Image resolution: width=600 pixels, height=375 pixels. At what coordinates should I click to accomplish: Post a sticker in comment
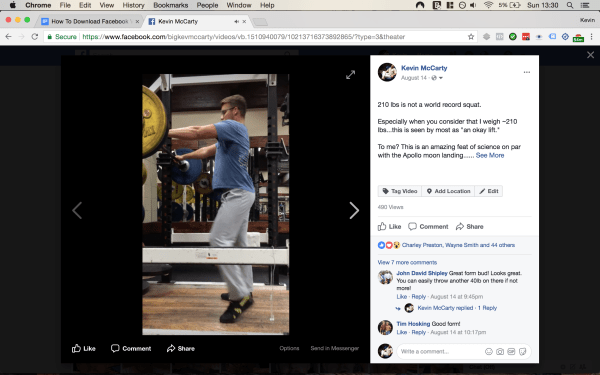click(x=522, y=351)
